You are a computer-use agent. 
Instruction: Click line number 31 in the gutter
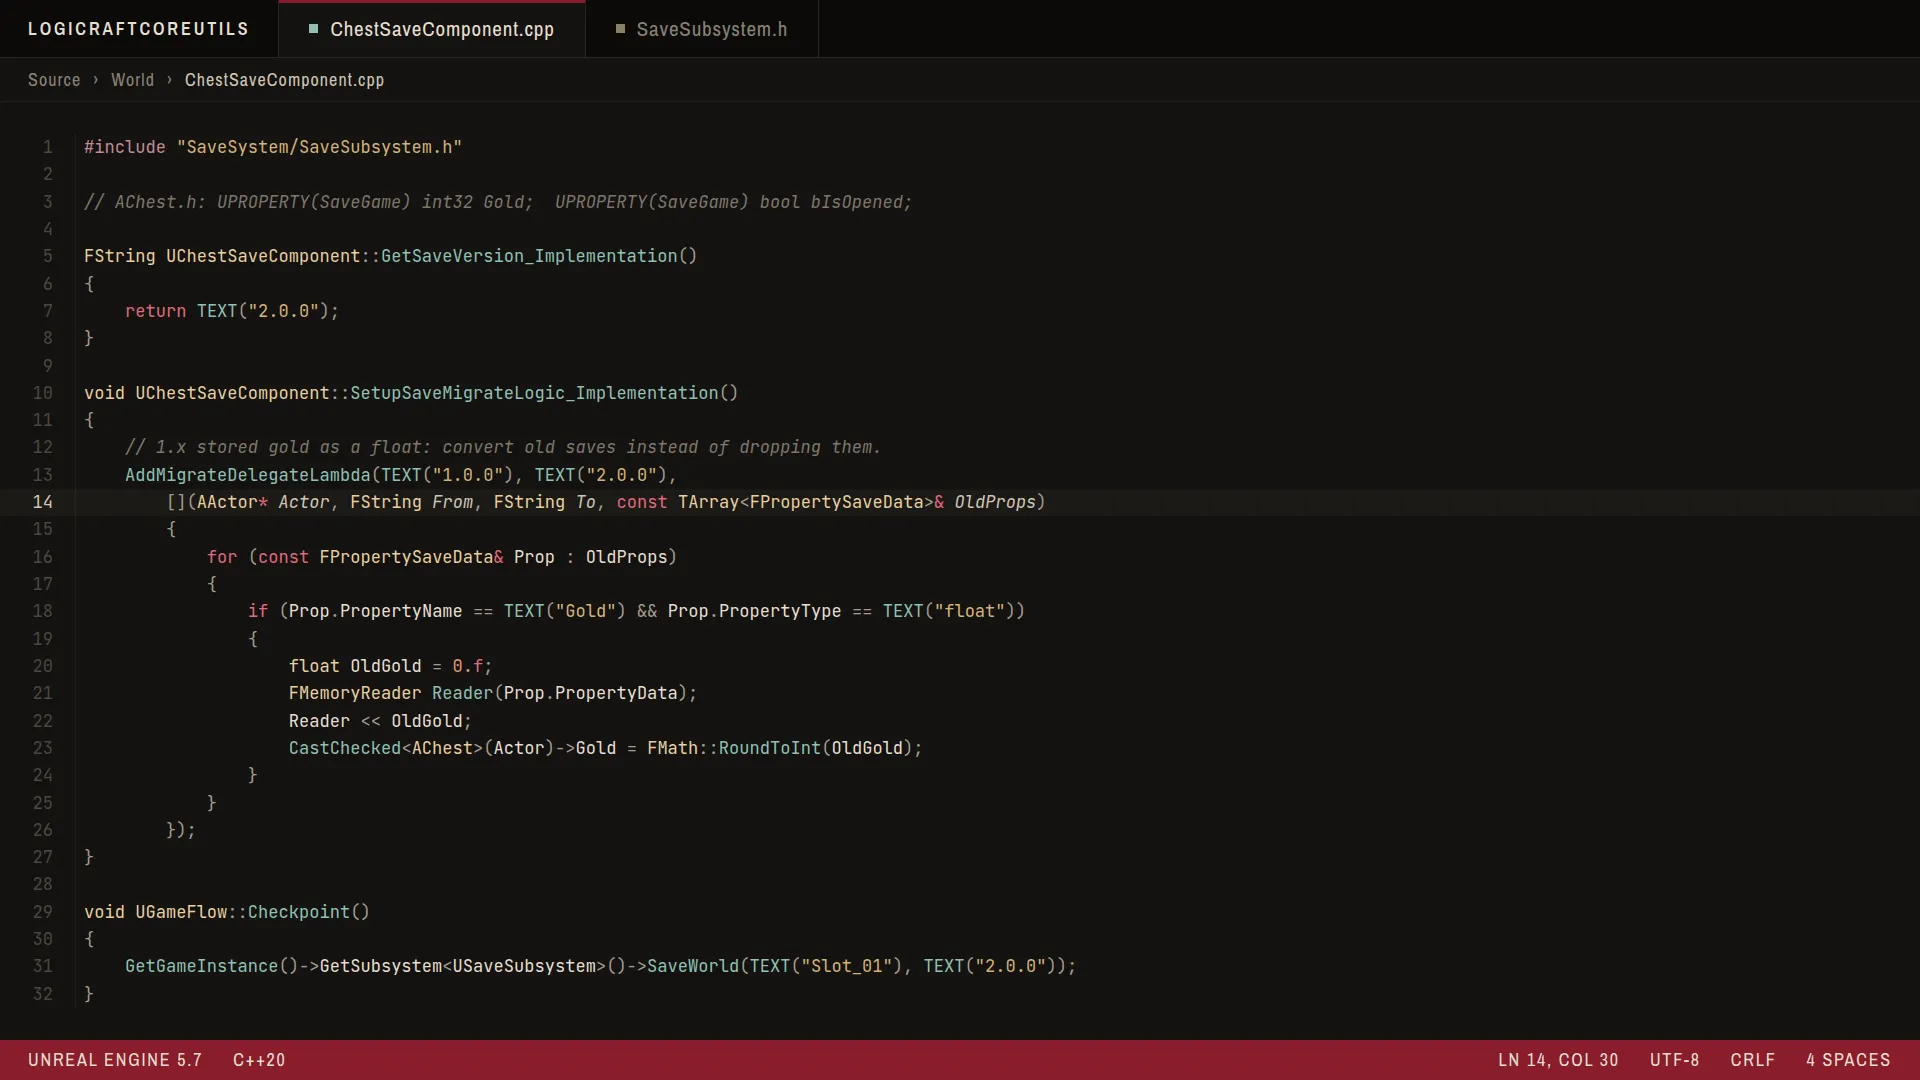[43, 966]
